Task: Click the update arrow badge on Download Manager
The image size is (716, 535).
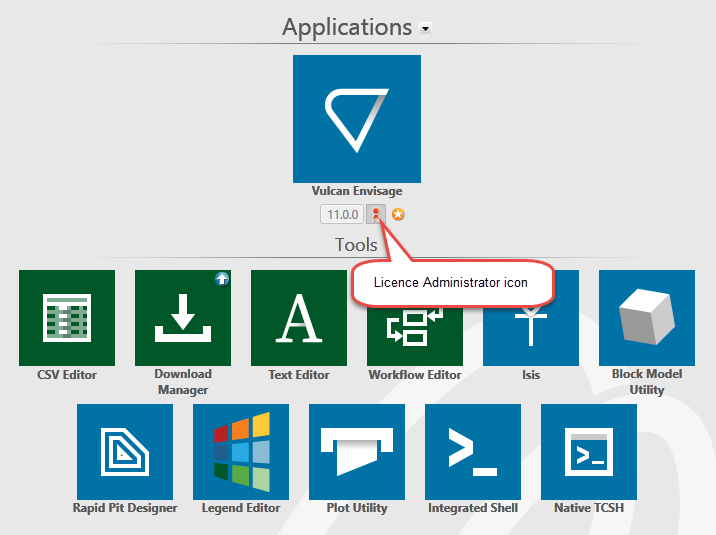Action: [222, 279]
